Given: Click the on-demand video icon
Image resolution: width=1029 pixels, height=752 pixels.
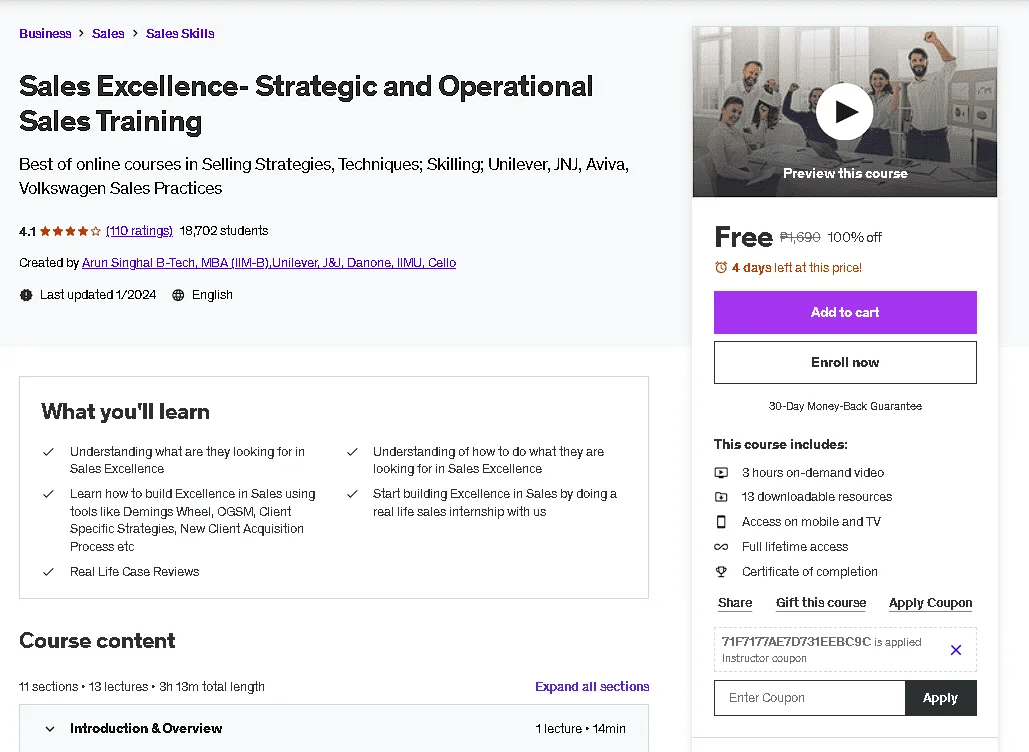Looking at the screenshot, I should 721,472.
